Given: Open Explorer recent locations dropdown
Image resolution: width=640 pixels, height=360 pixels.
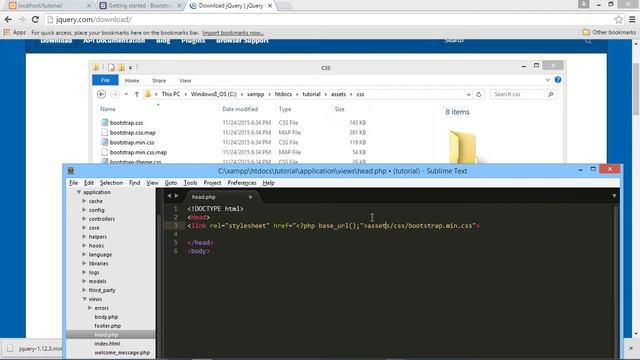Looking at the screenshot, I should tap(126, 94).
